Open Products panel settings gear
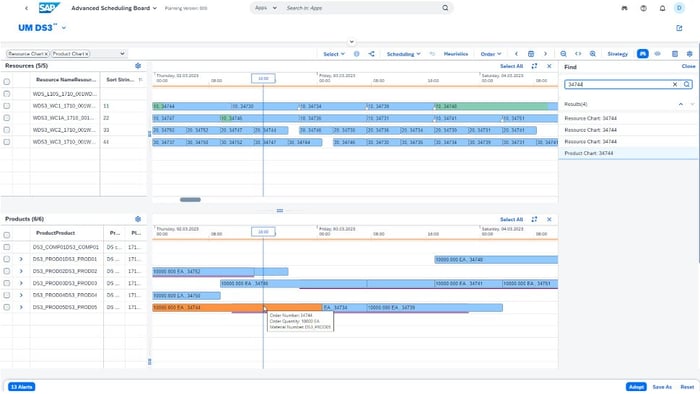 138,219
